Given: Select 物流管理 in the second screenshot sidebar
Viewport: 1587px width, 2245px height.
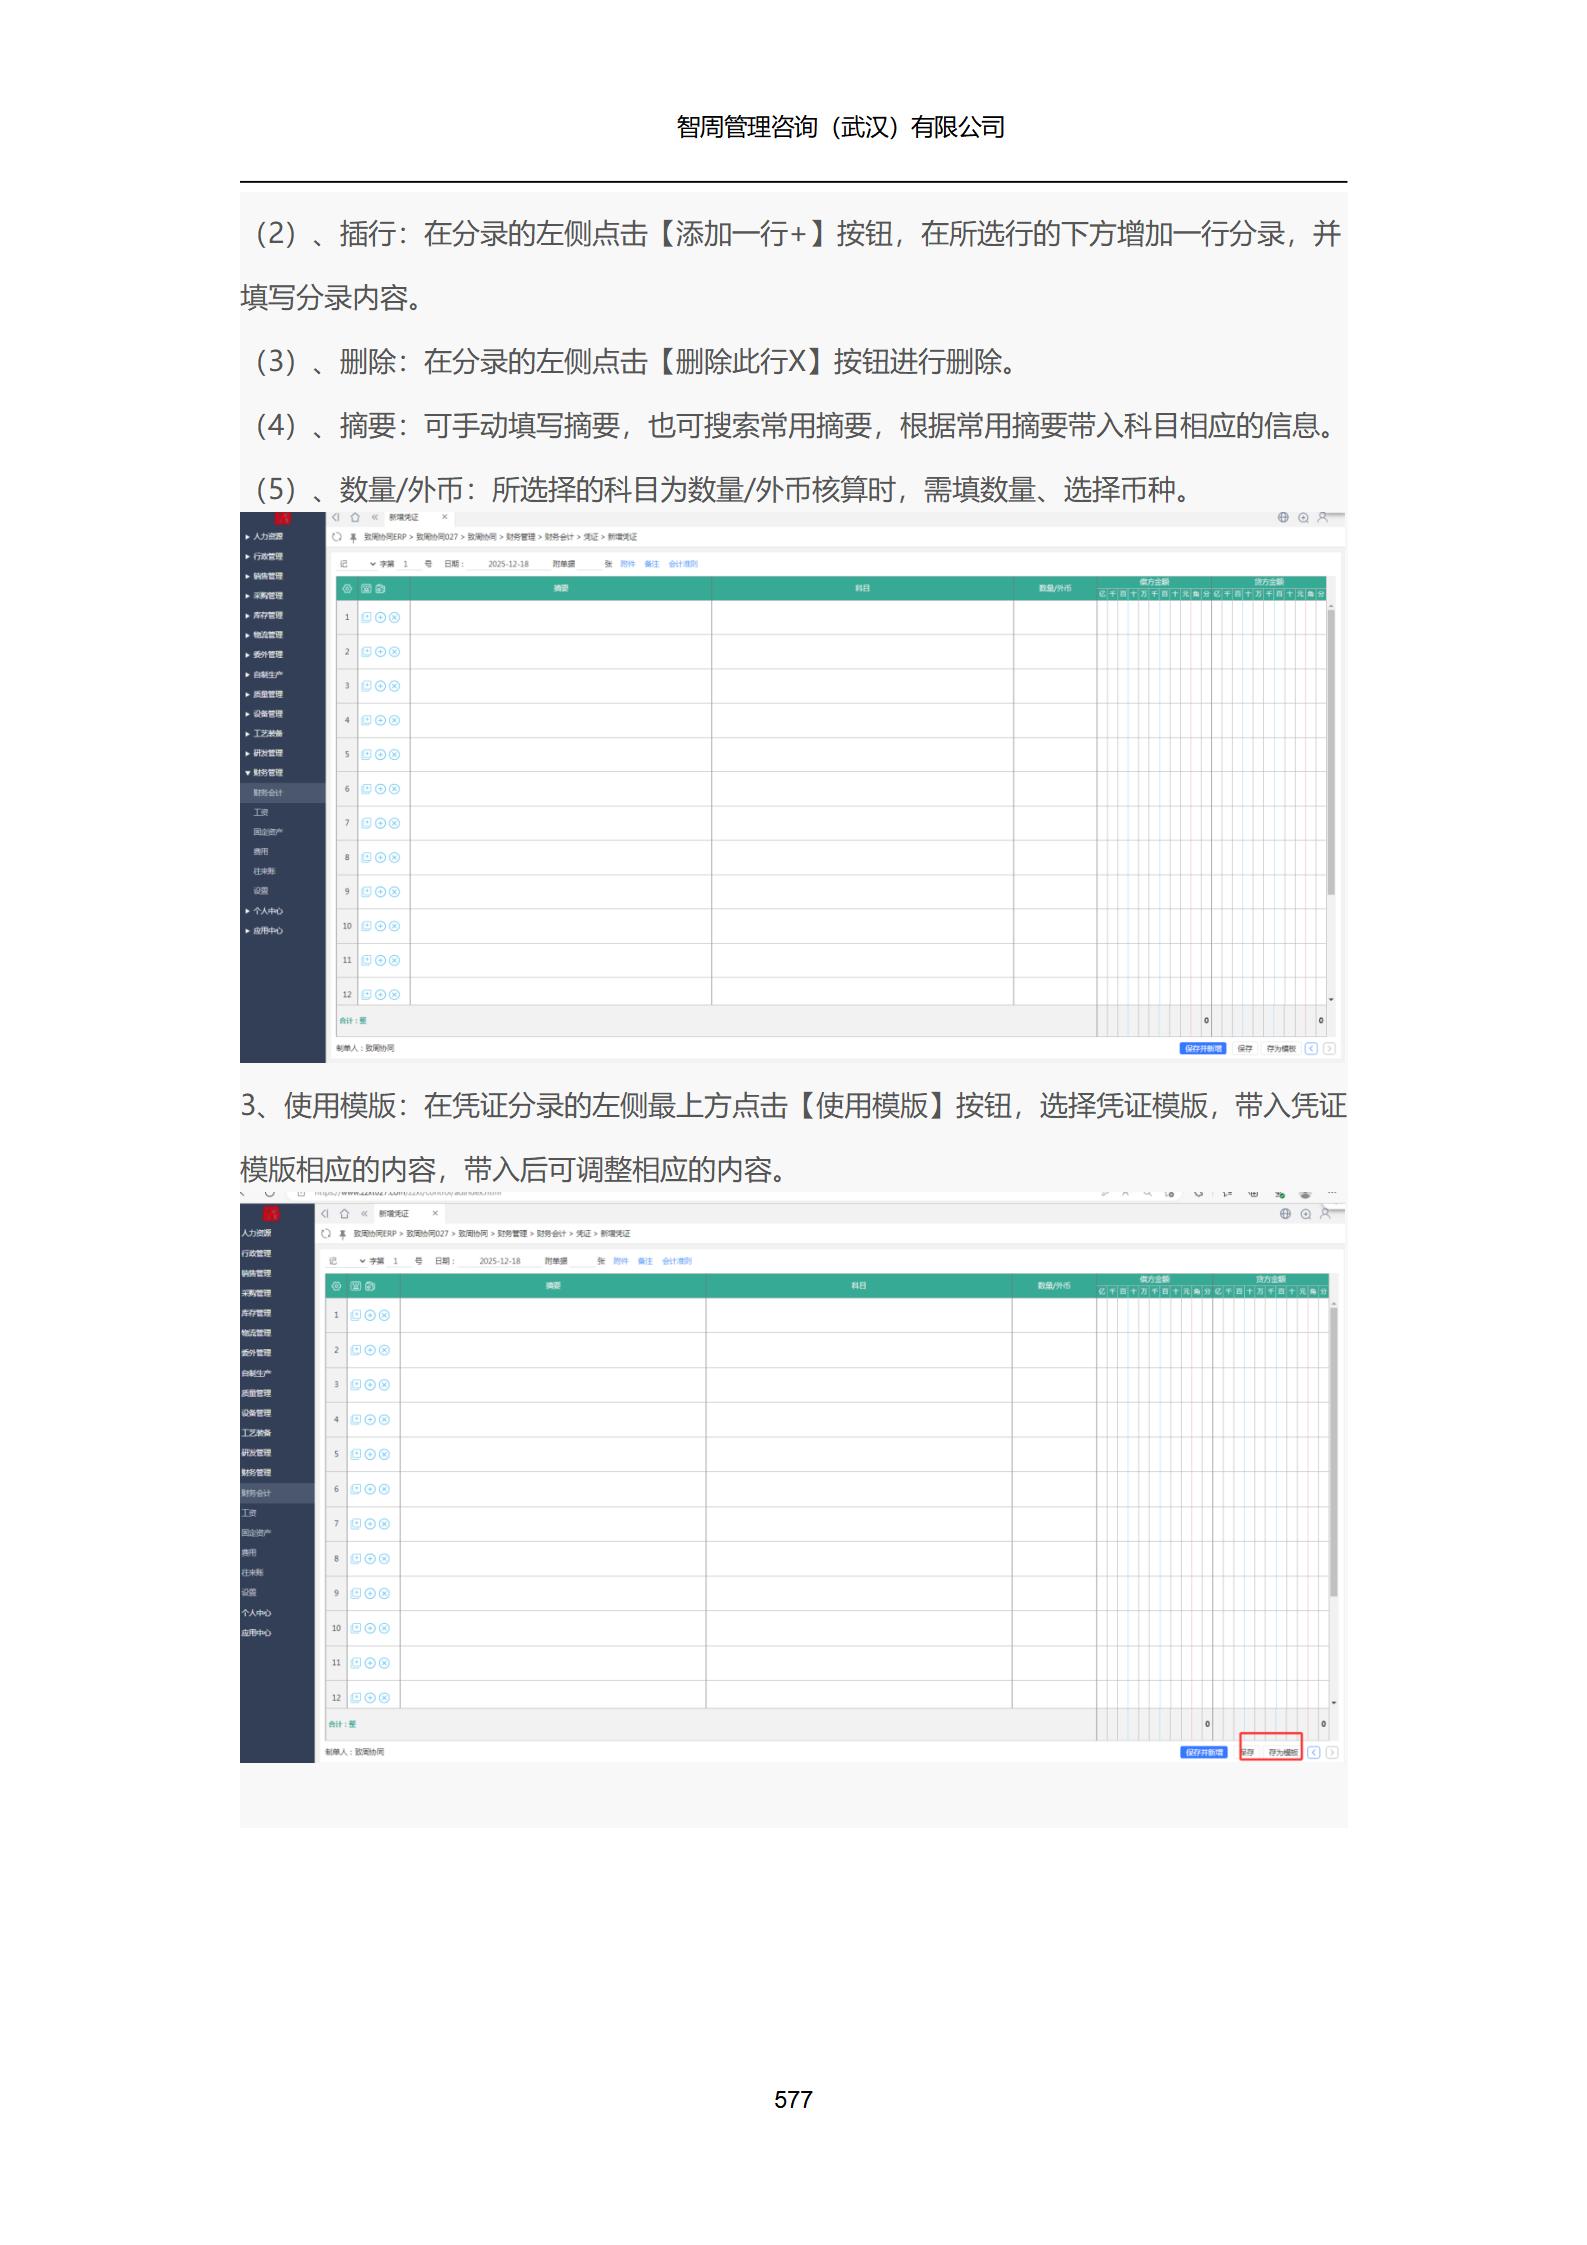Looking at the screenshot, I should pyautogui.click(x=256, y=1333).
